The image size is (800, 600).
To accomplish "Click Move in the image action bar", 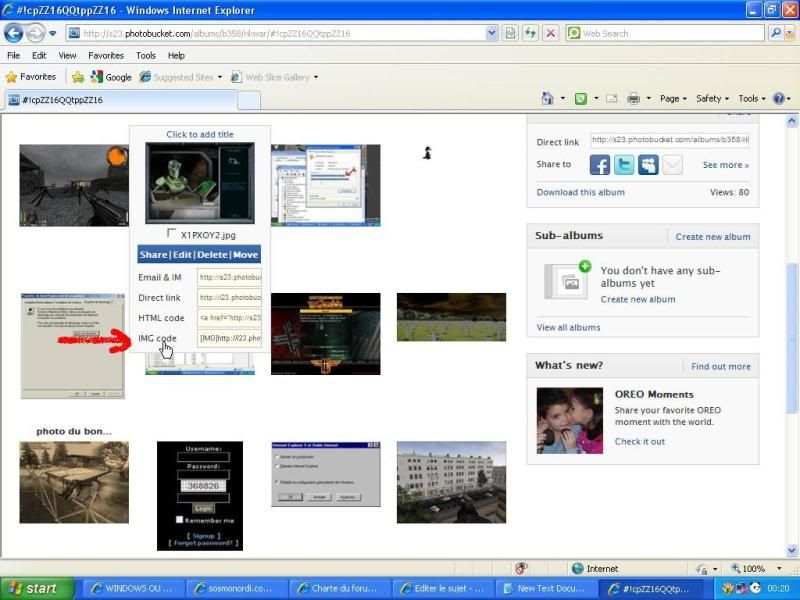I will (245, 255).
